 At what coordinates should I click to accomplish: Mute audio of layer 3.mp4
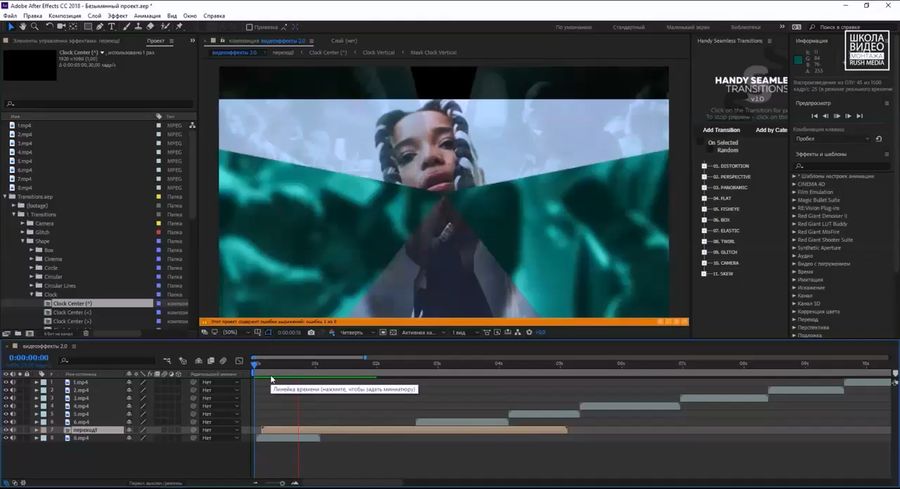13,398
